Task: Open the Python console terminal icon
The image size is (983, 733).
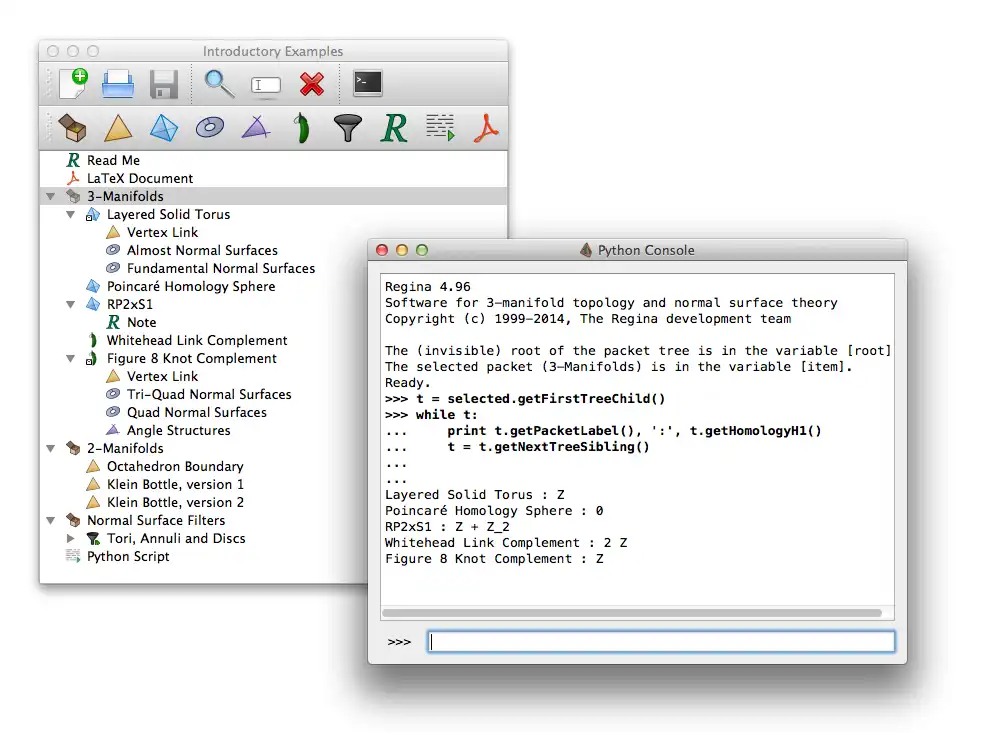Action: [x=367, y=83]
